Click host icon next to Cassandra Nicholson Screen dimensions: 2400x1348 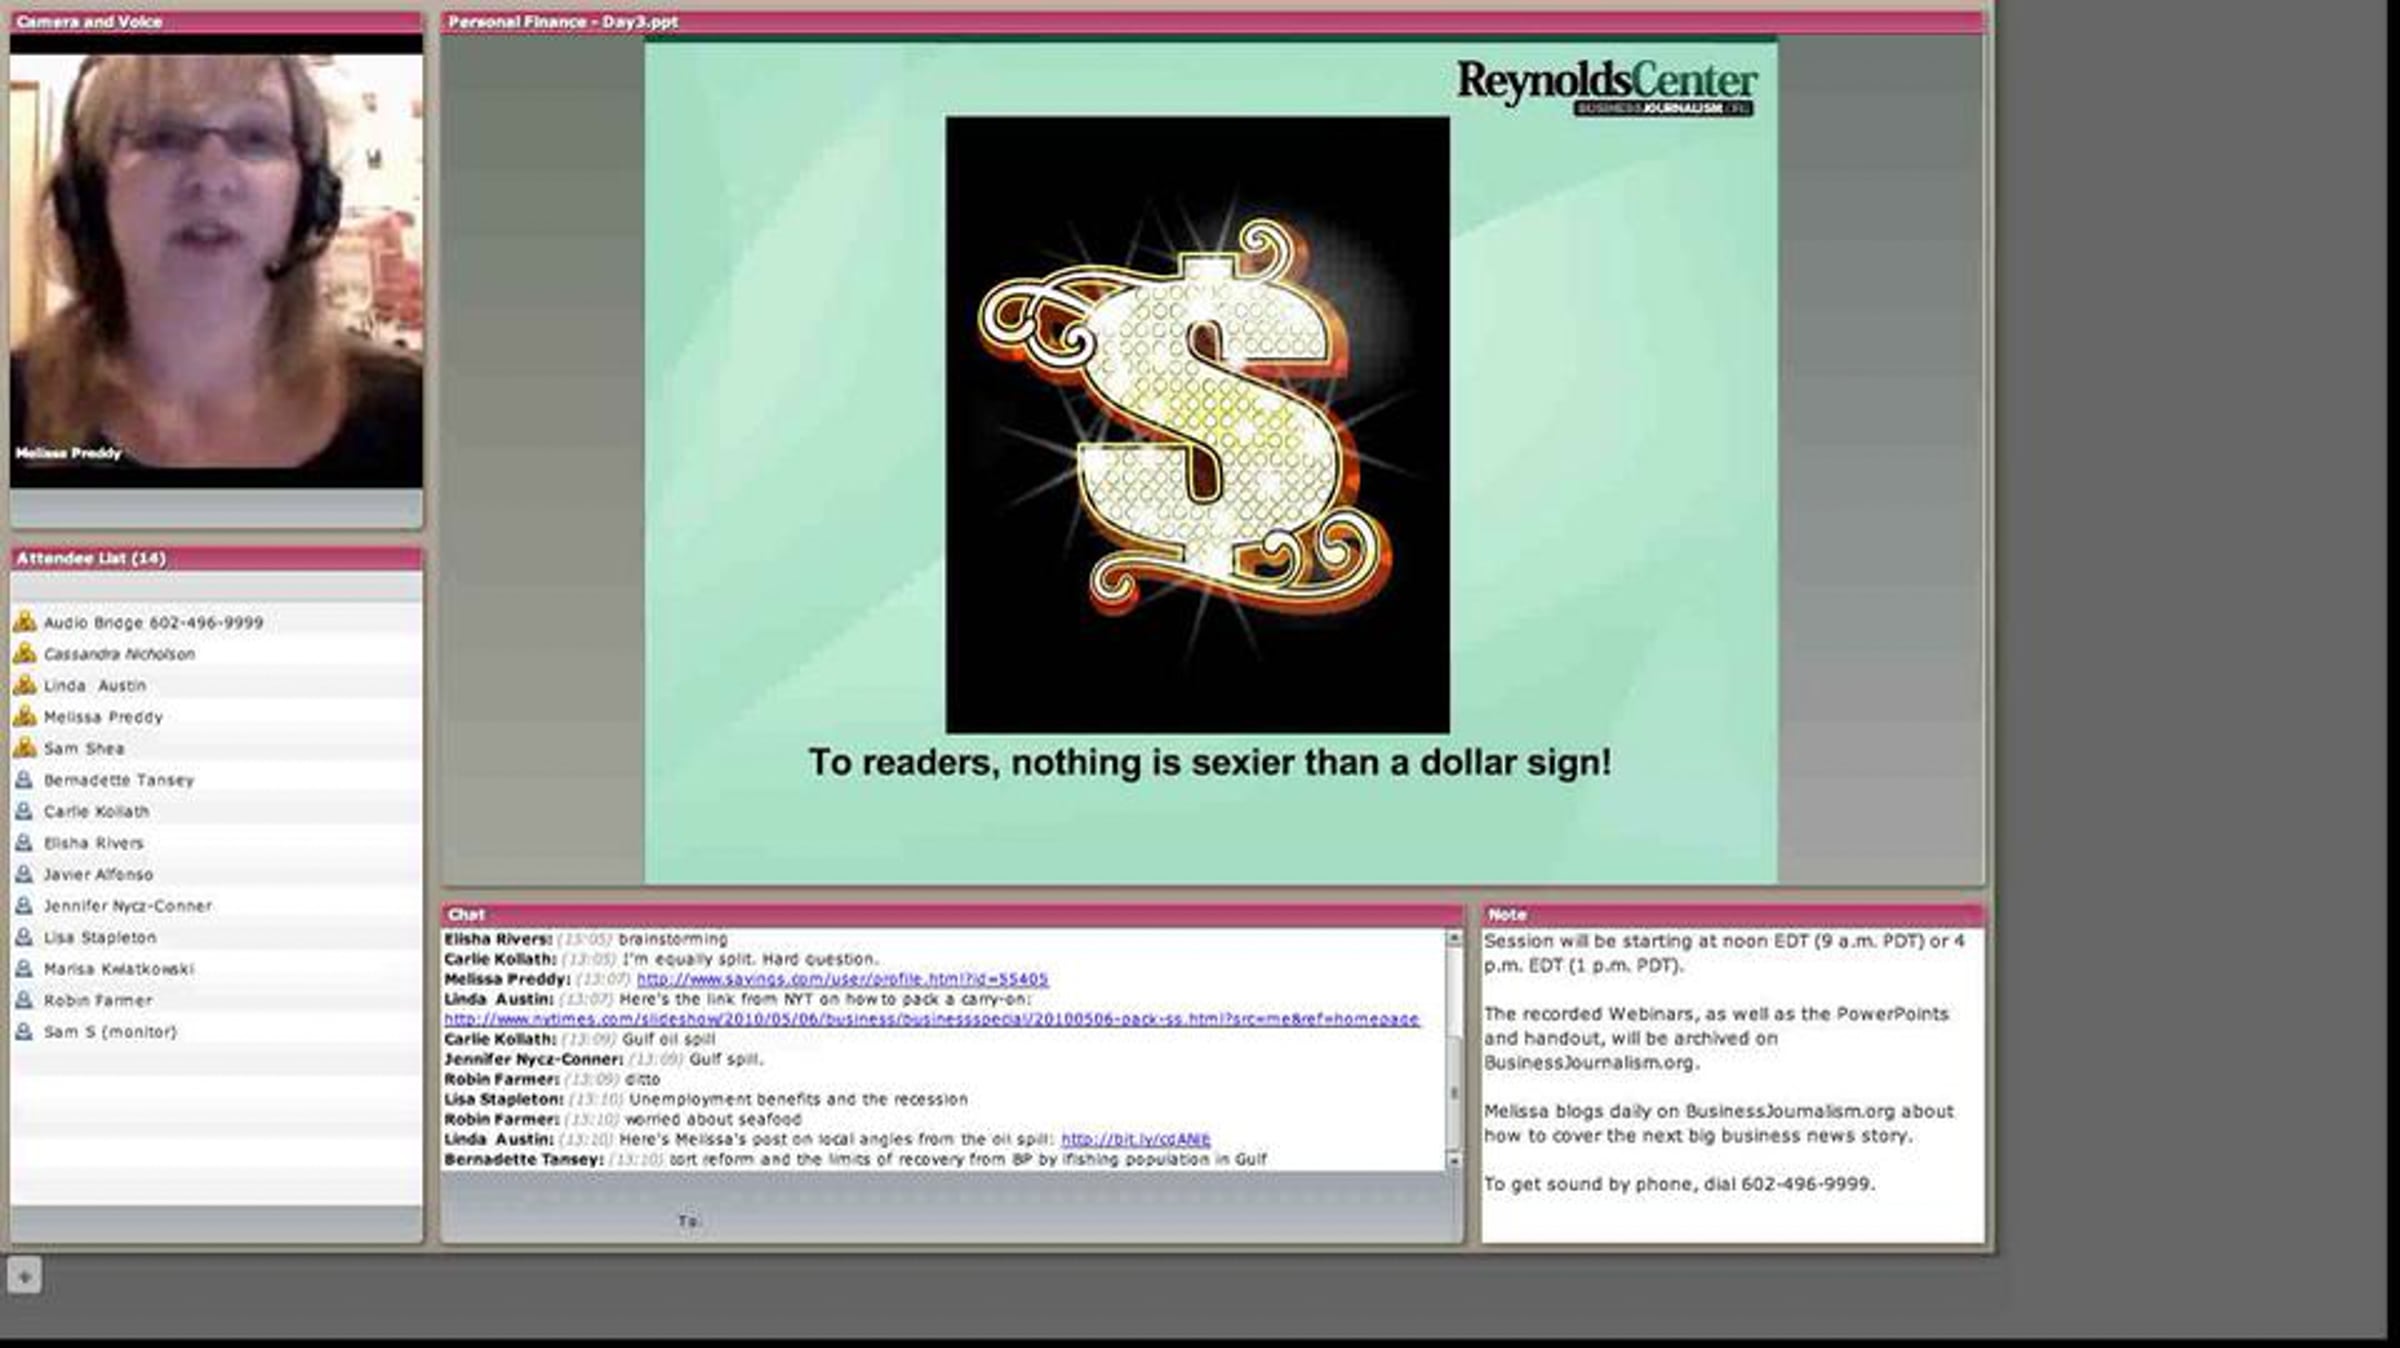pos(25,654)
